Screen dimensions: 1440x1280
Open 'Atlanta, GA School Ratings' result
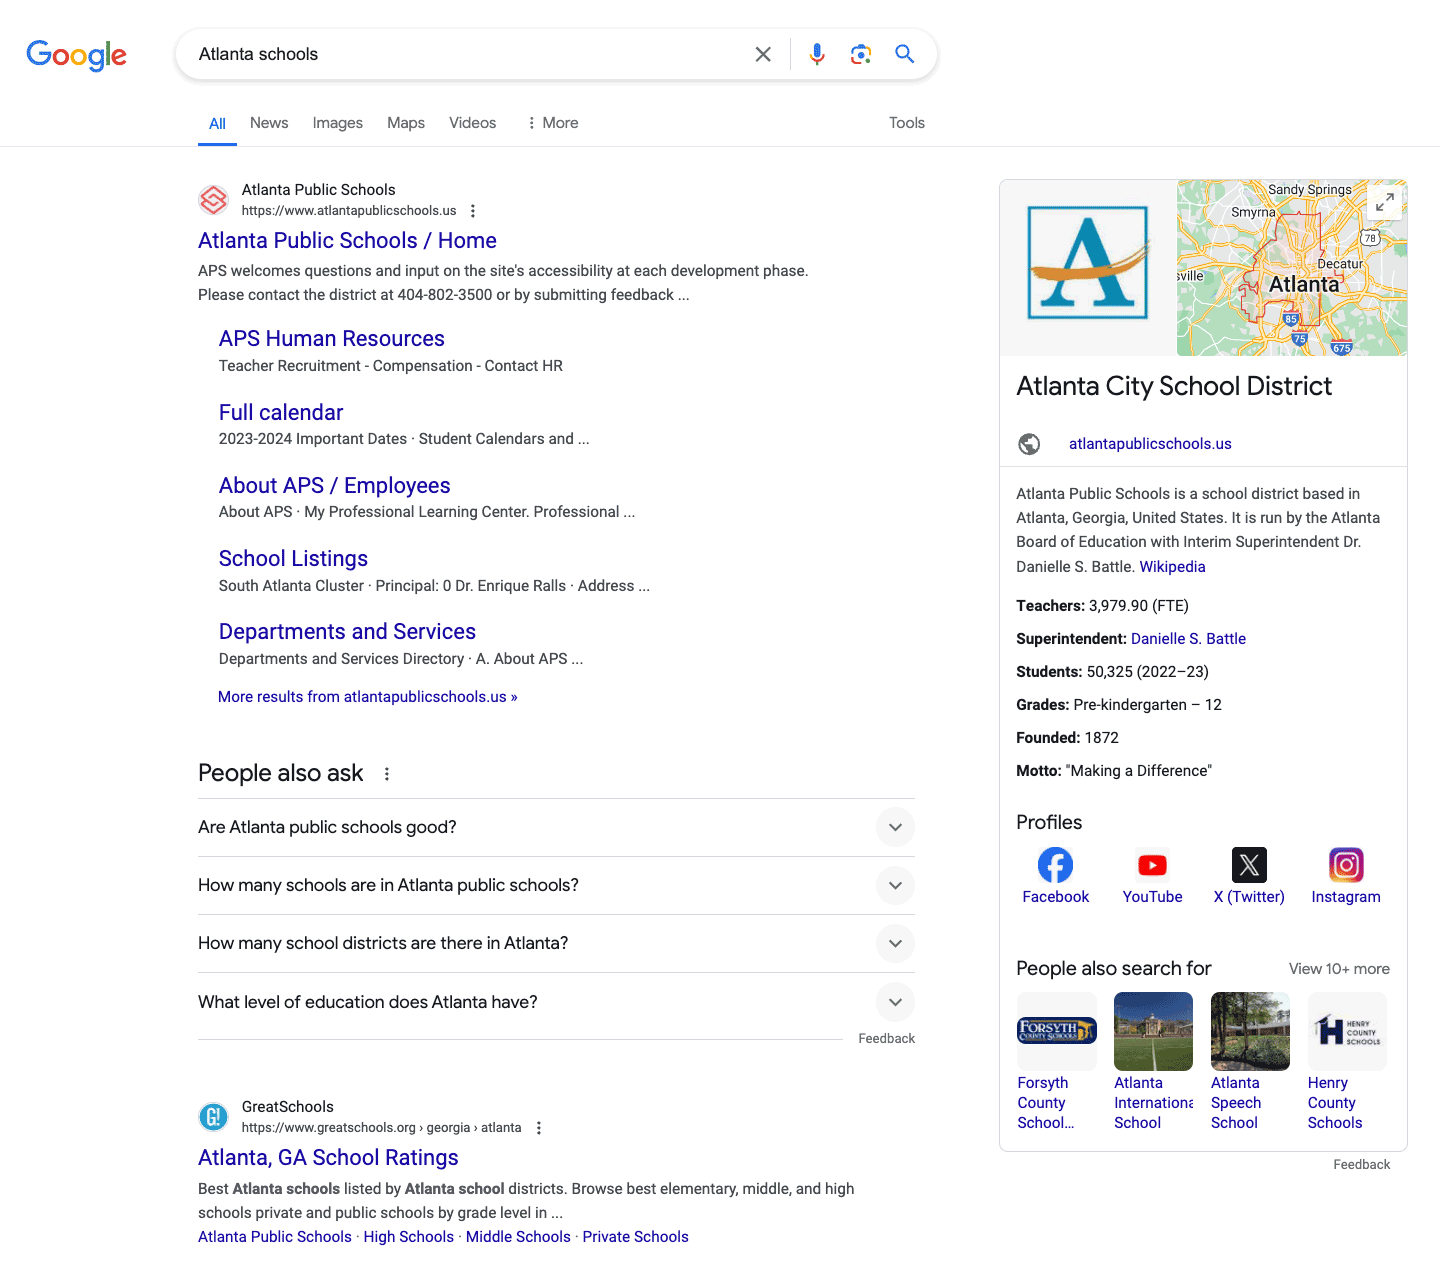328,1158
